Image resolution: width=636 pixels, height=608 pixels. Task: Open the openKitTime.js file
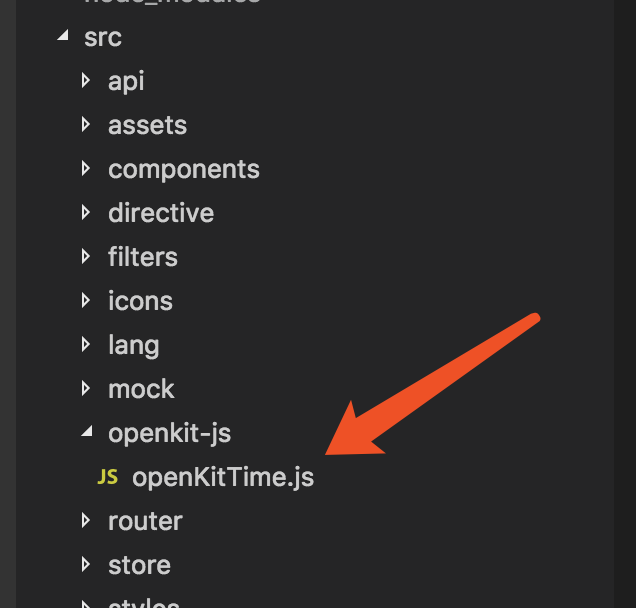(223, 478)
